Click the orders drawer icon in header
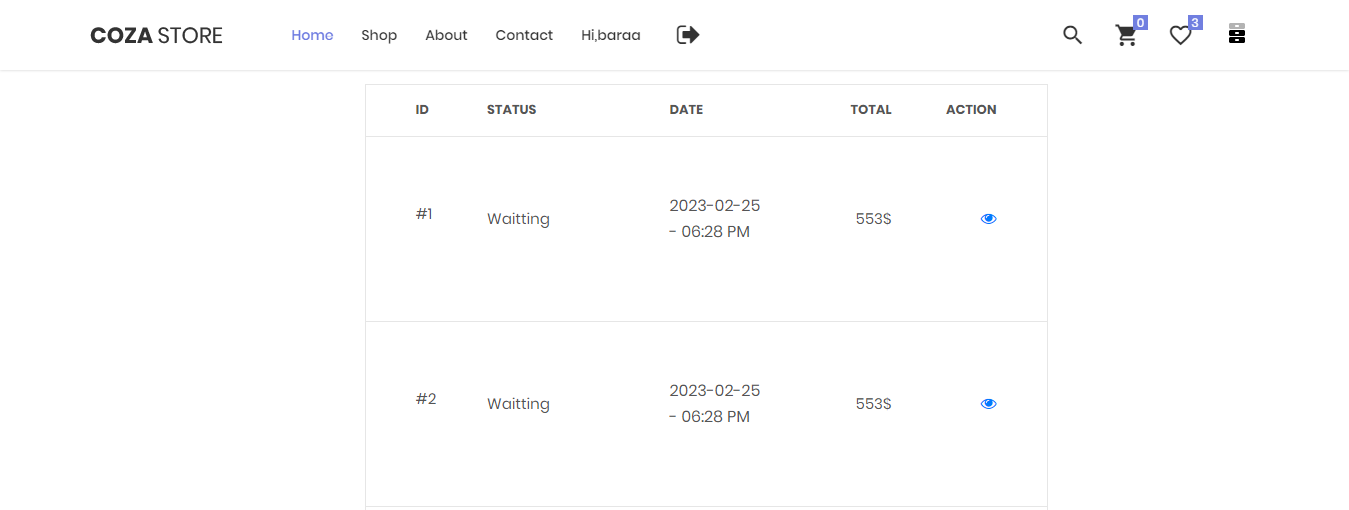The image size is (1349, 510). tap(1237, 35)
